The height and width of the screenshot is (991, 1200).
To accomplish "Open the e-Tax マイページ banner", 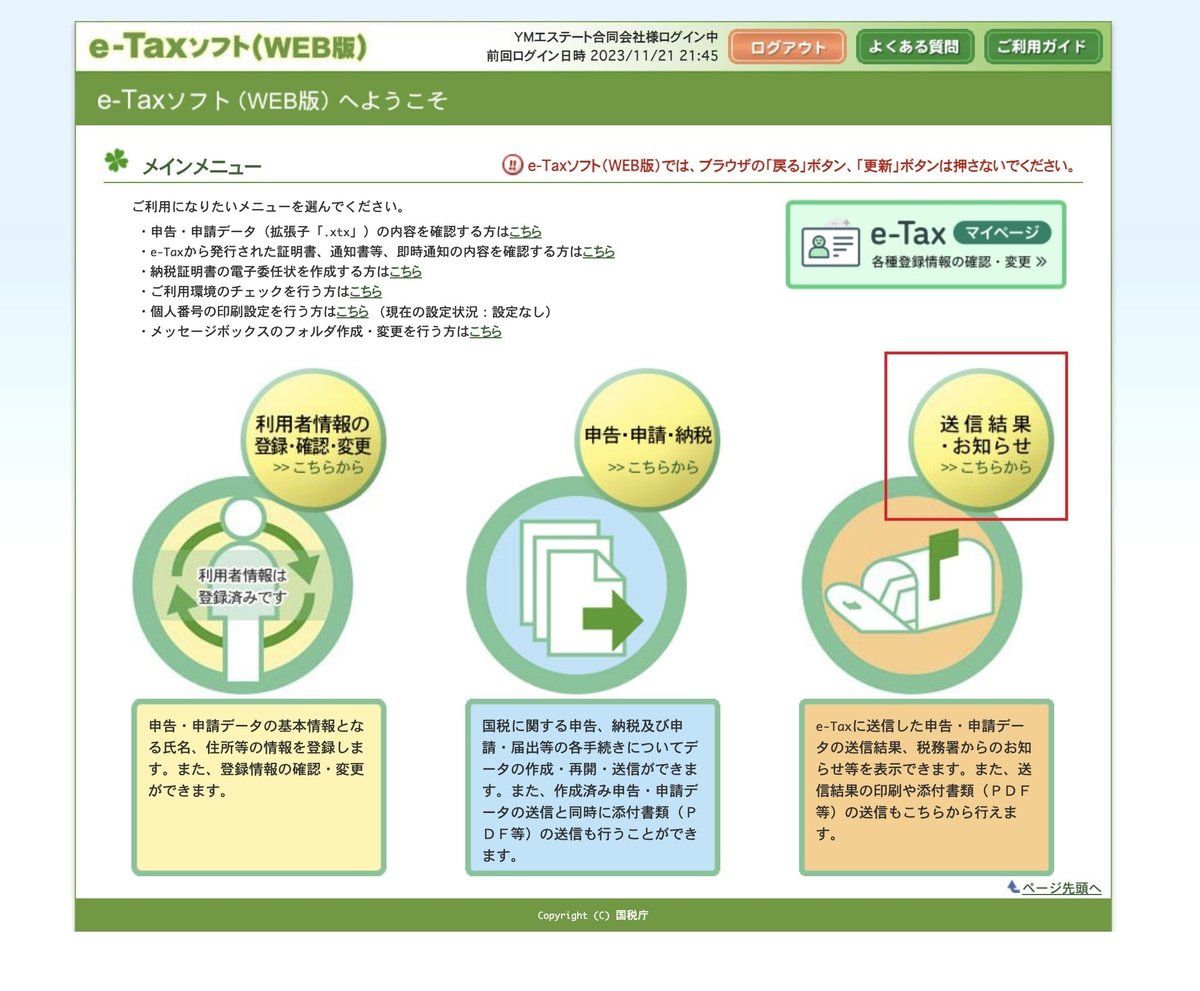I will pos(926,245).
